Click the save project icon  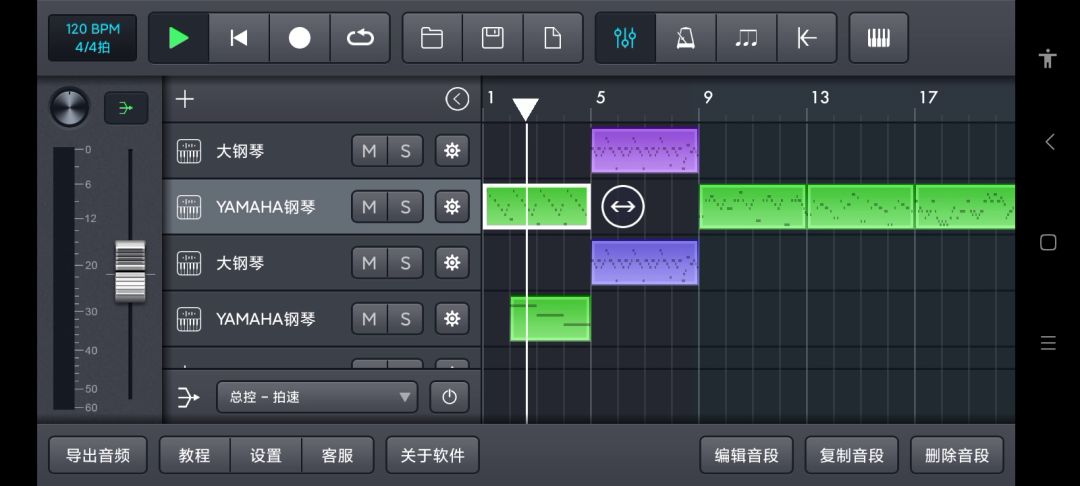click(492, 38)
